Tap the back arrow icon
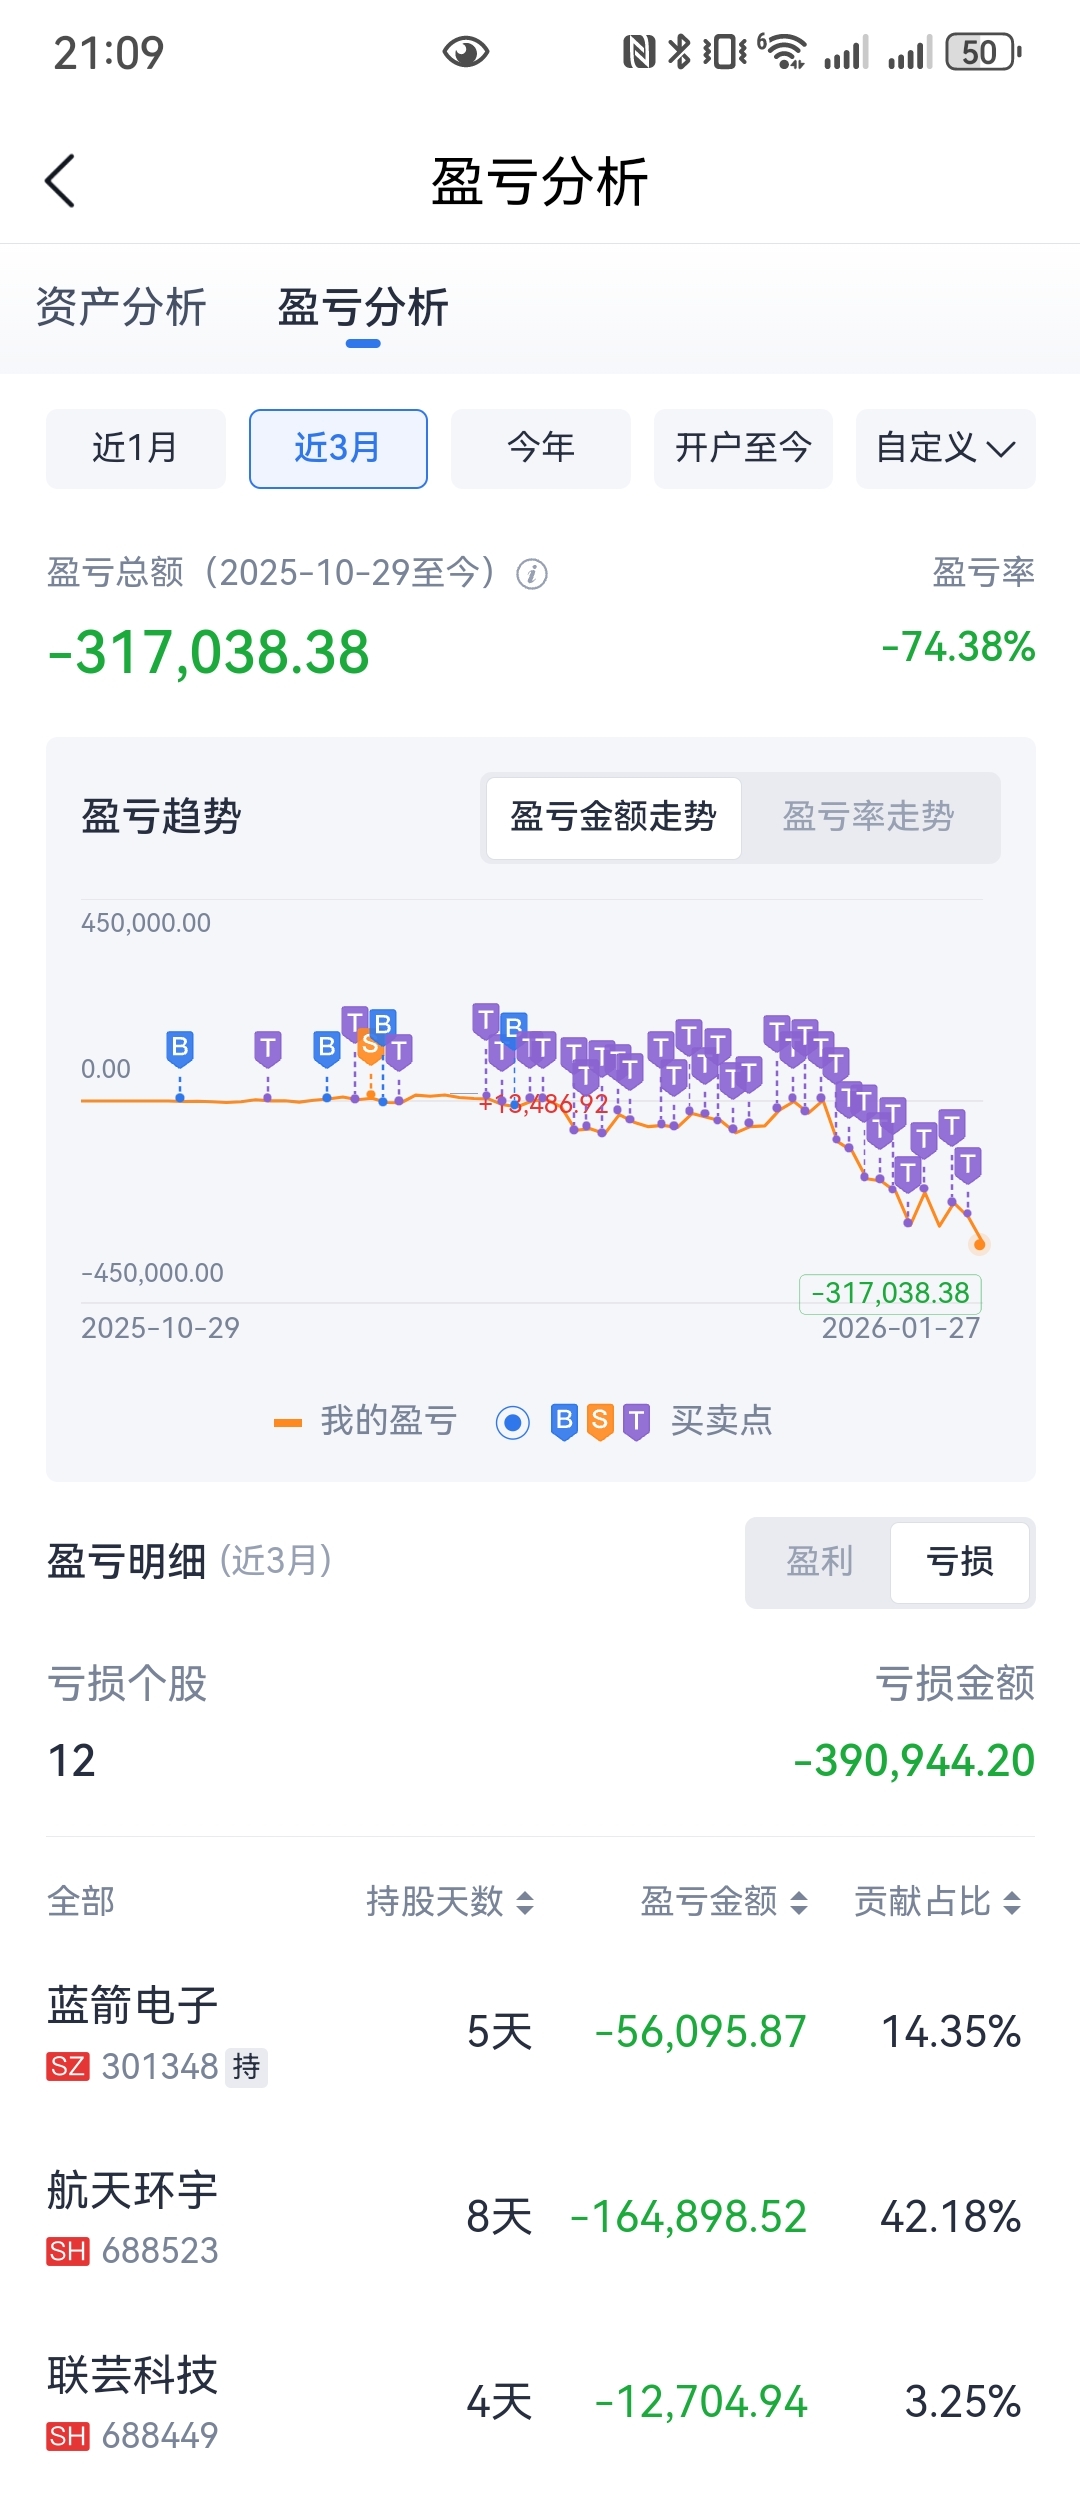This screenshot has width=1080, height=2504. click(60, 181)
